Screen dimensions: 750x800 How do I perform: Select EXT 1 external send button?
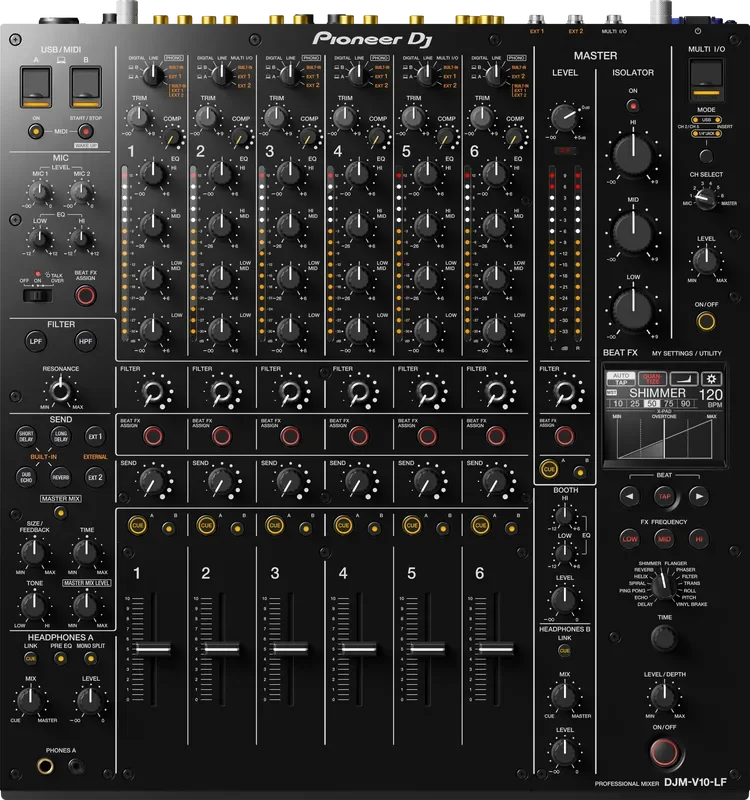tap(95, 436)
